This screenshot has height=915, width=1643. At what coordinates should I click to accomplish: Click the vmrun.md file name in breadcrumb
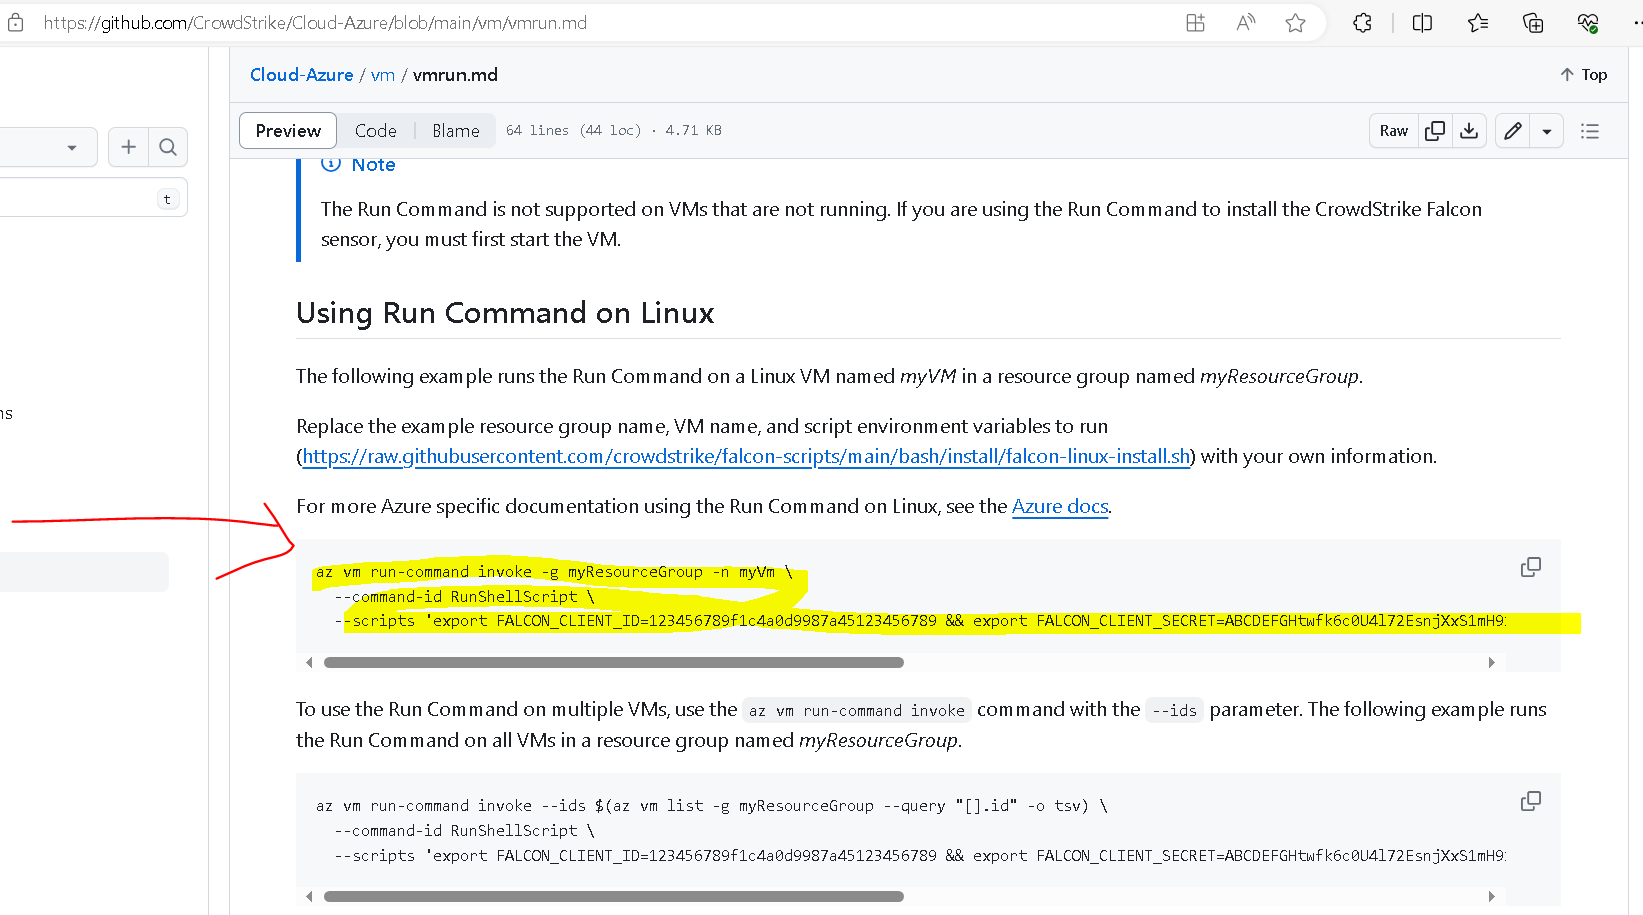(455, 75)
